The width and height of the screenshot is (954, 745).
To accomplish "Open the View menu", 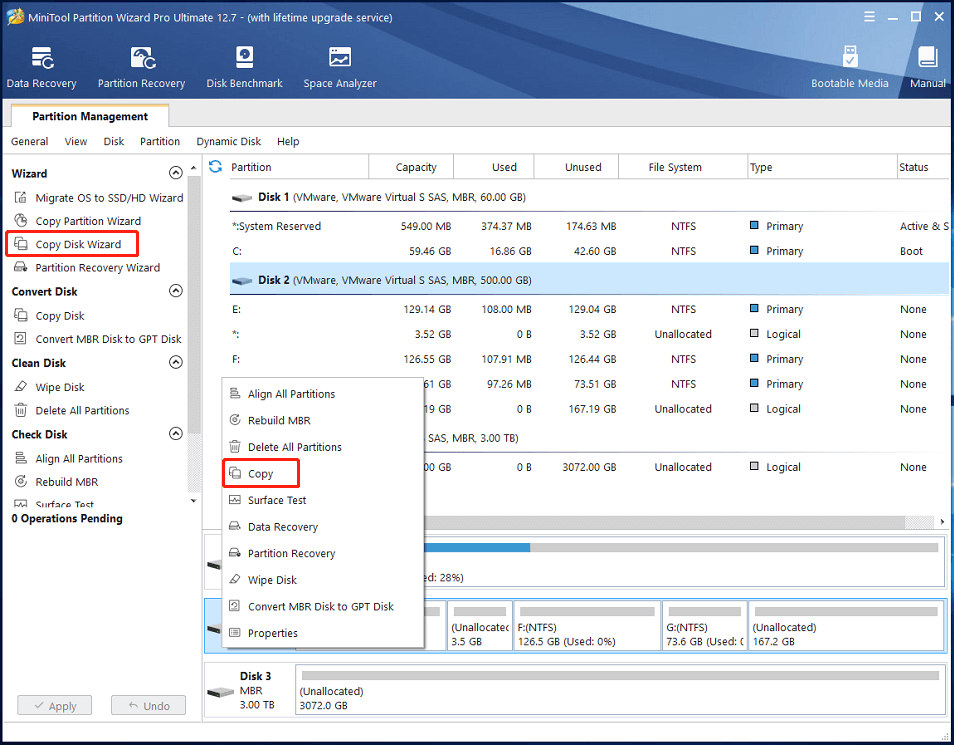I will [75, 141].
